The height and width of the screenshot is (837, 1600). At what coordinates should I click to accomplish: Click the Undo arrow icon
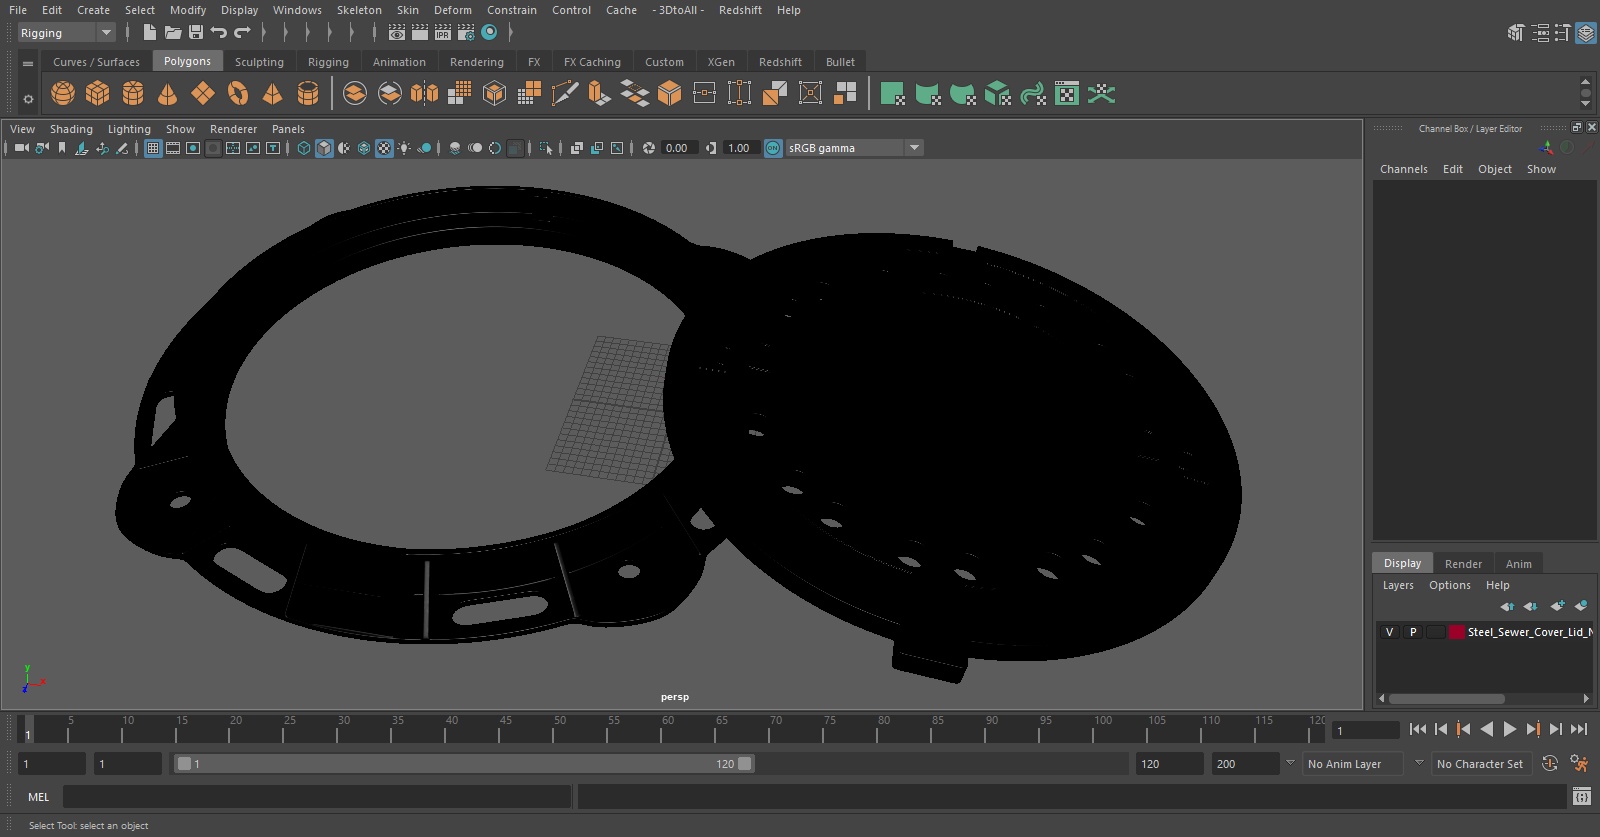pos(219,33)
